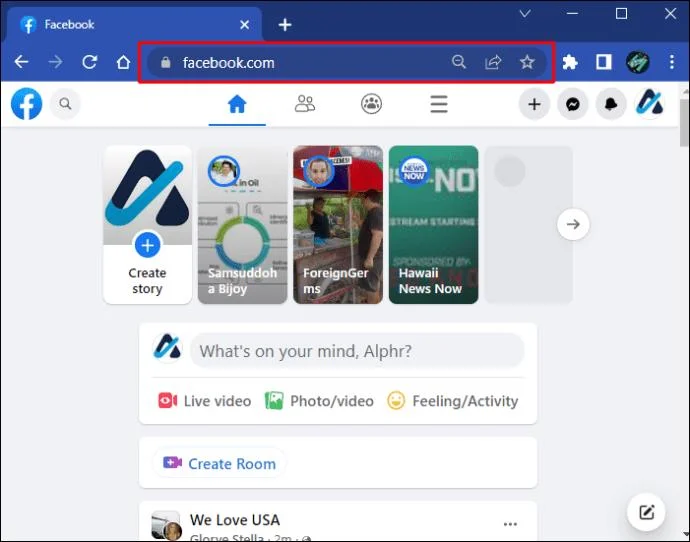Image resolution: width=690 pixels, height=542 pixels.
Task: Click the Create plus button
Action: [534, 104]
